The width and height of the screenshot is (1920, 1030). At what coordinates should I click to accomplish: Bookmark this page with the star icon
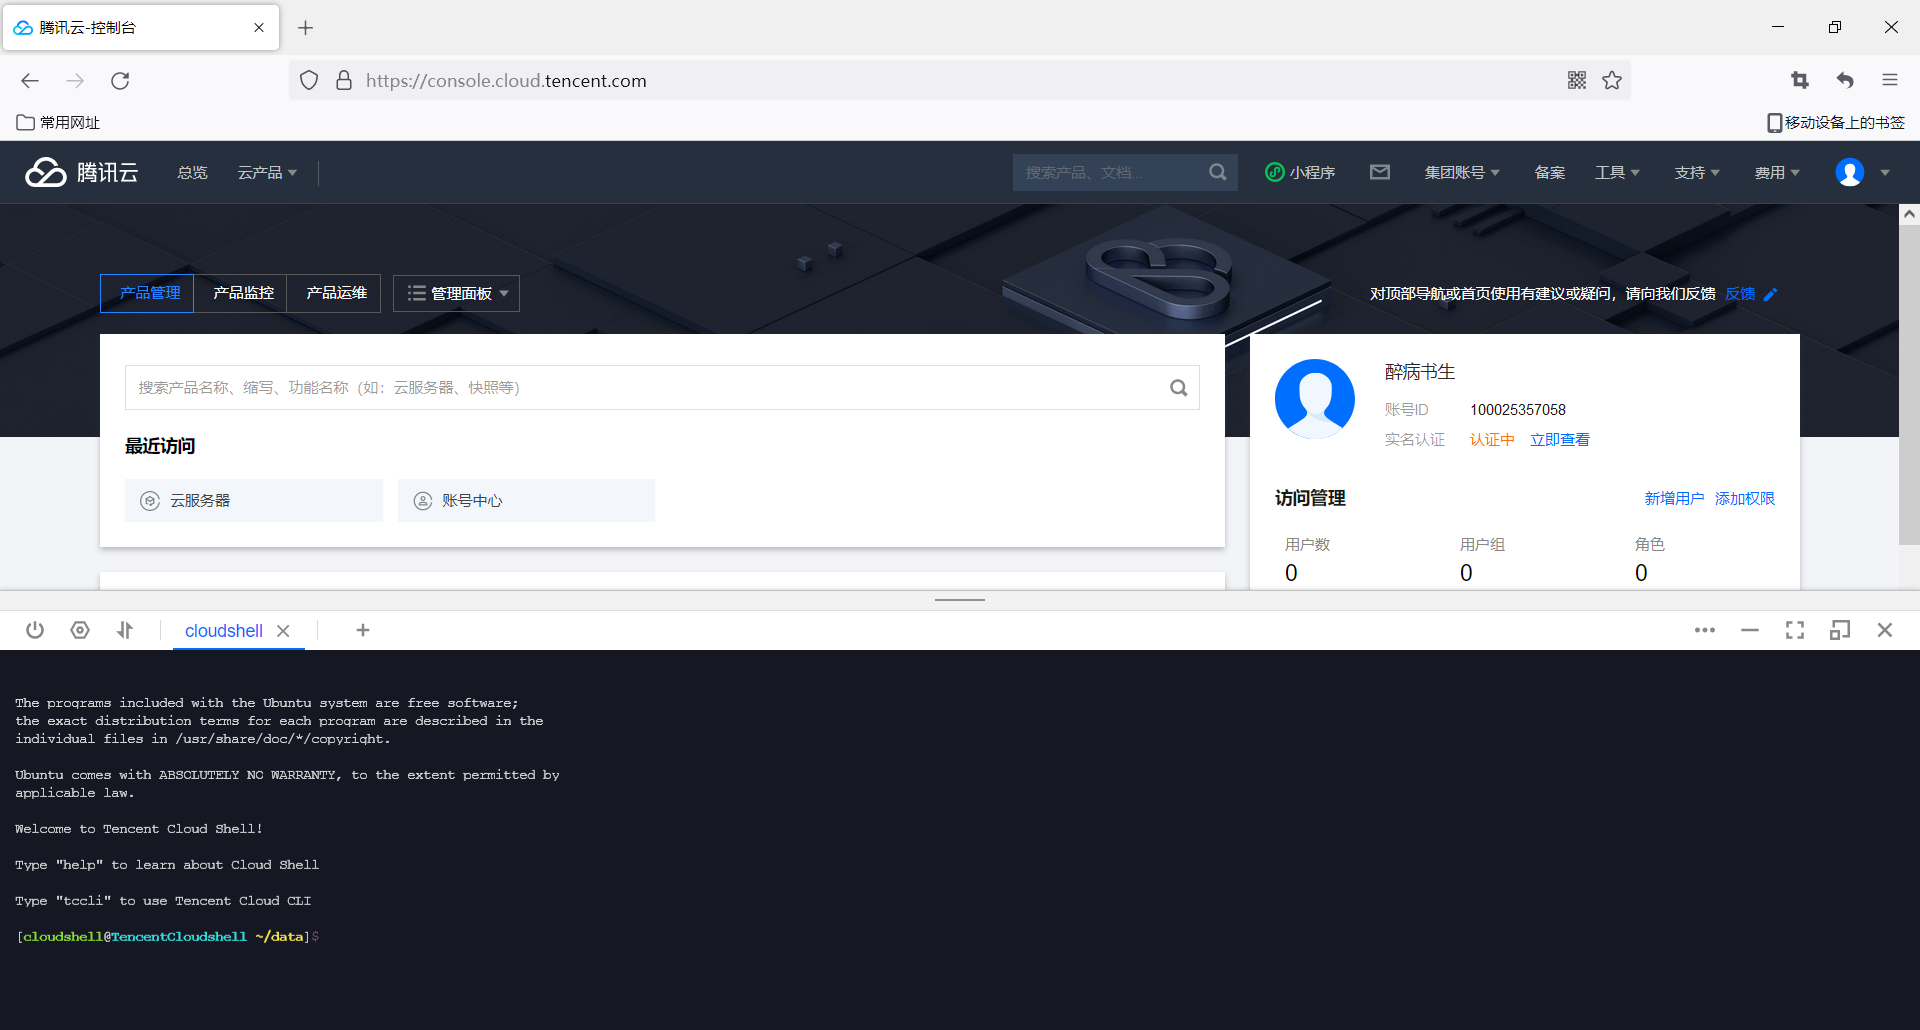coord(1612,80)
